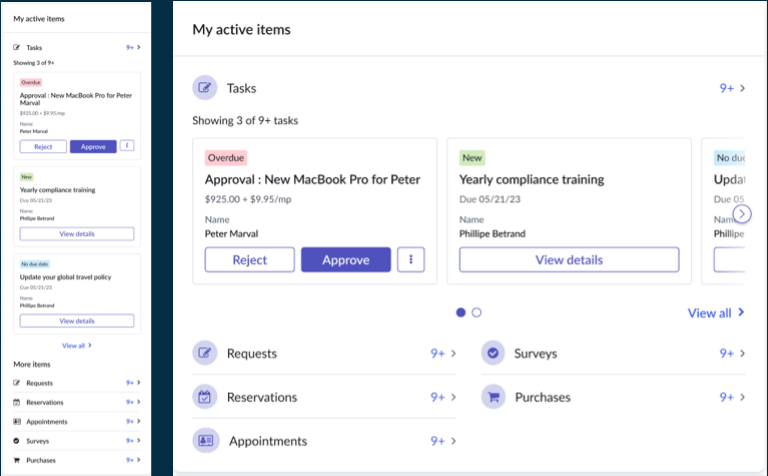
Task: Click 'Update your global travel policy' in left panel
Action: click(x=66, y=277)
